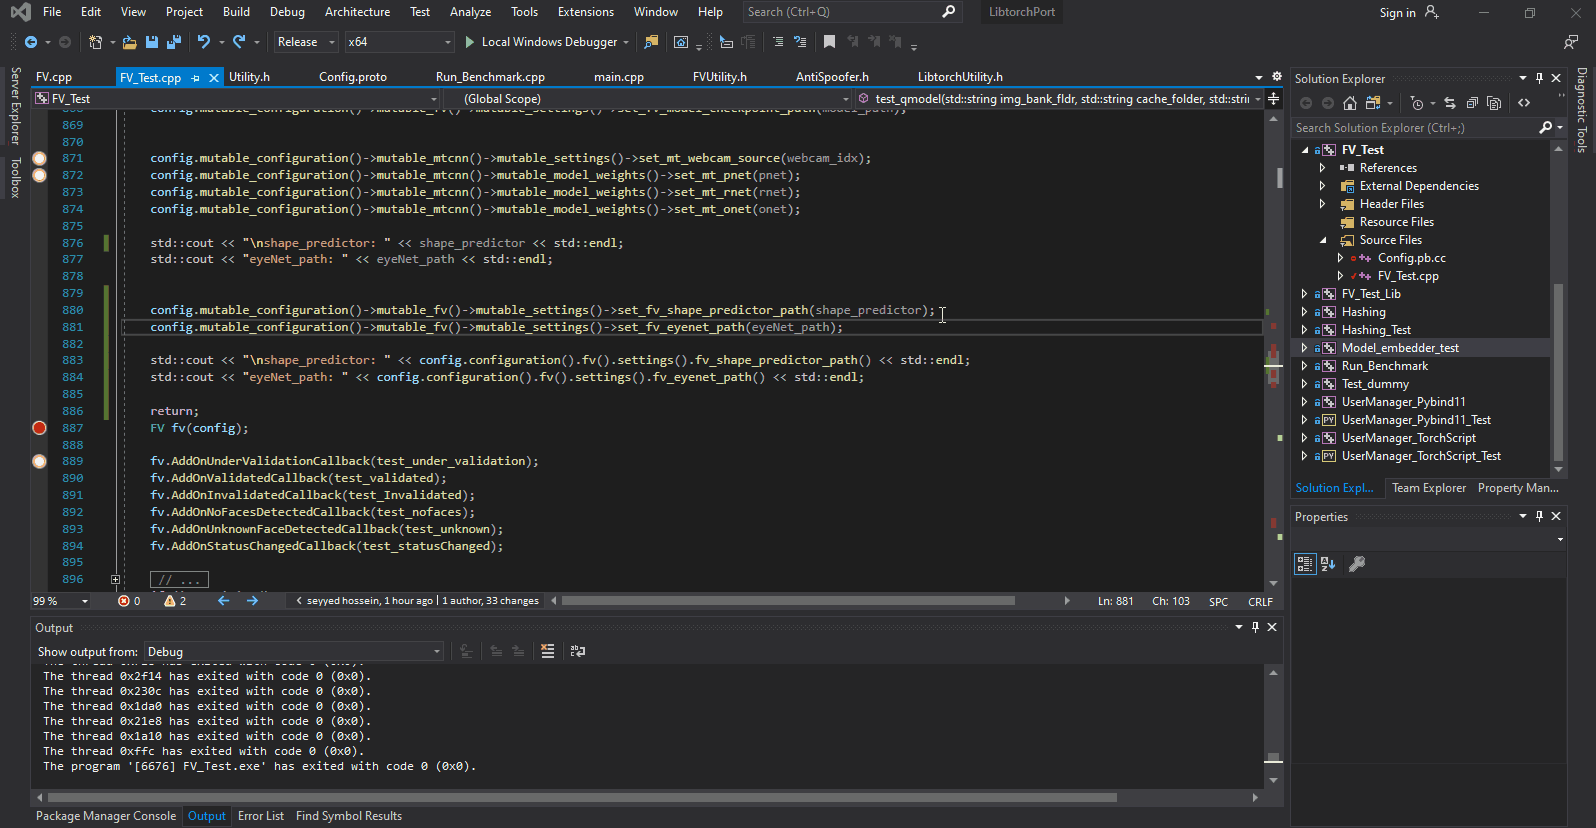Toggle the breakpoint on line 872
The width and height of the screenshot is (1596, 828).
(x=40, y=175)
